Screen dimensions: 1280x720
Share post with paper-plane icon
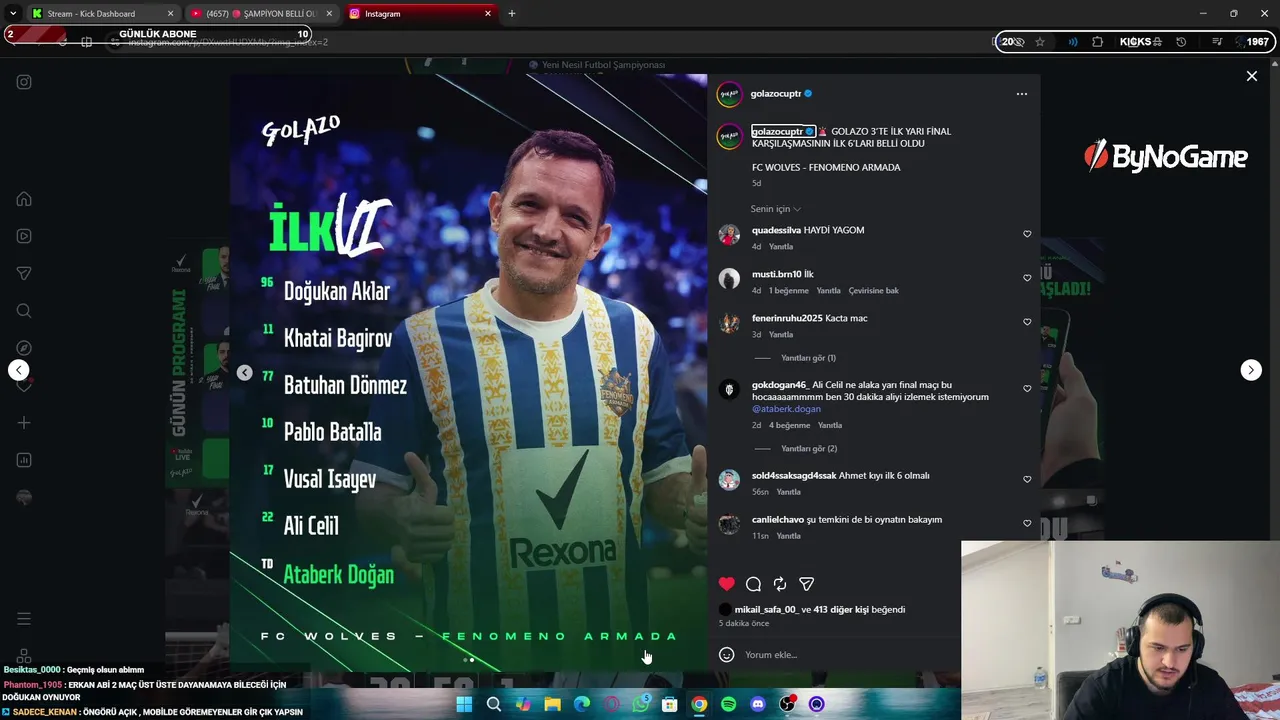pyautogui.click(x=806, y=584)
